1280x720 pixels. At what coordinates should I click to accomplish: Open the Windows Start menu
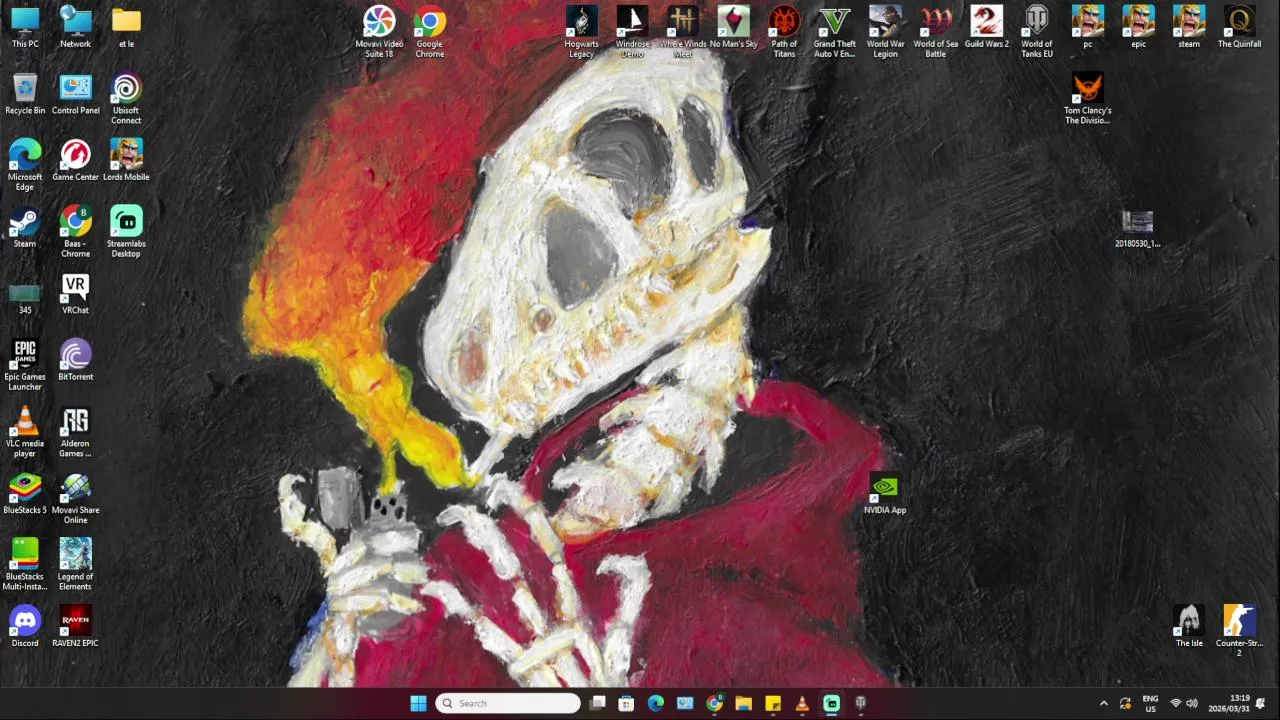click(x=418, y=703)
